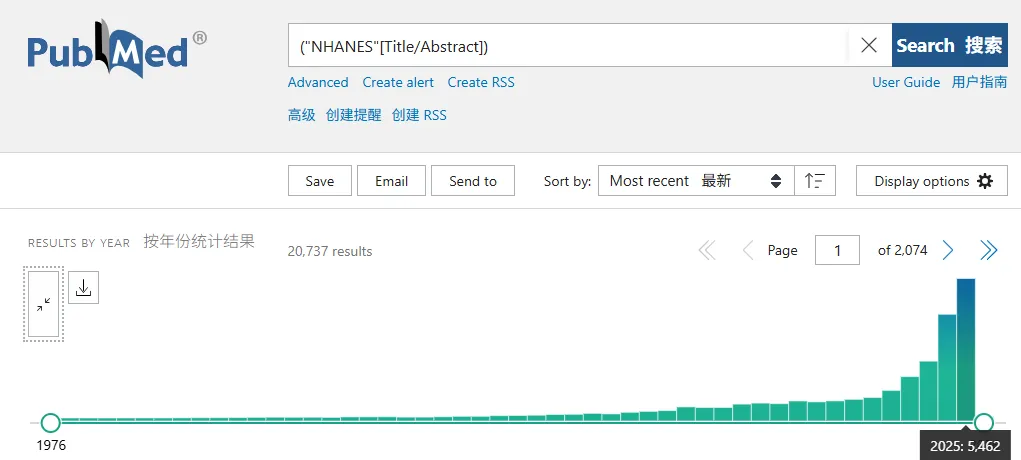Go to the previous results page
The height and width of the screenshot is (460, 1021).
[748, 250]
